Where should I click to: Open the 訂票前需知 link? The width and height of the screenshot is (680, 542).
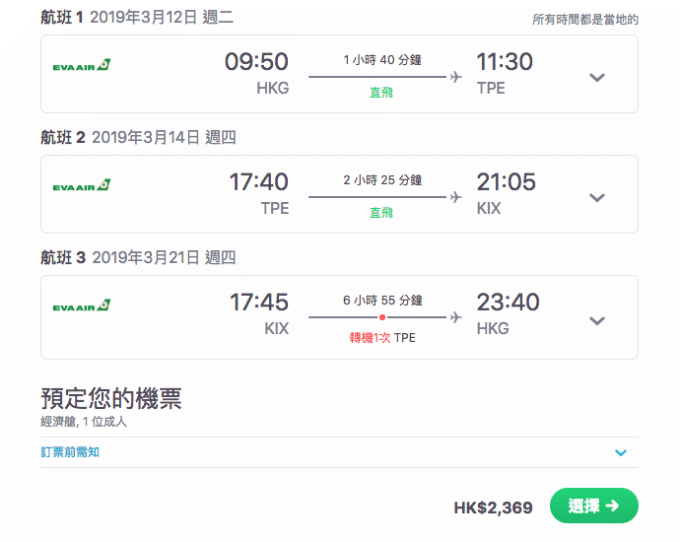pos(70,452)
